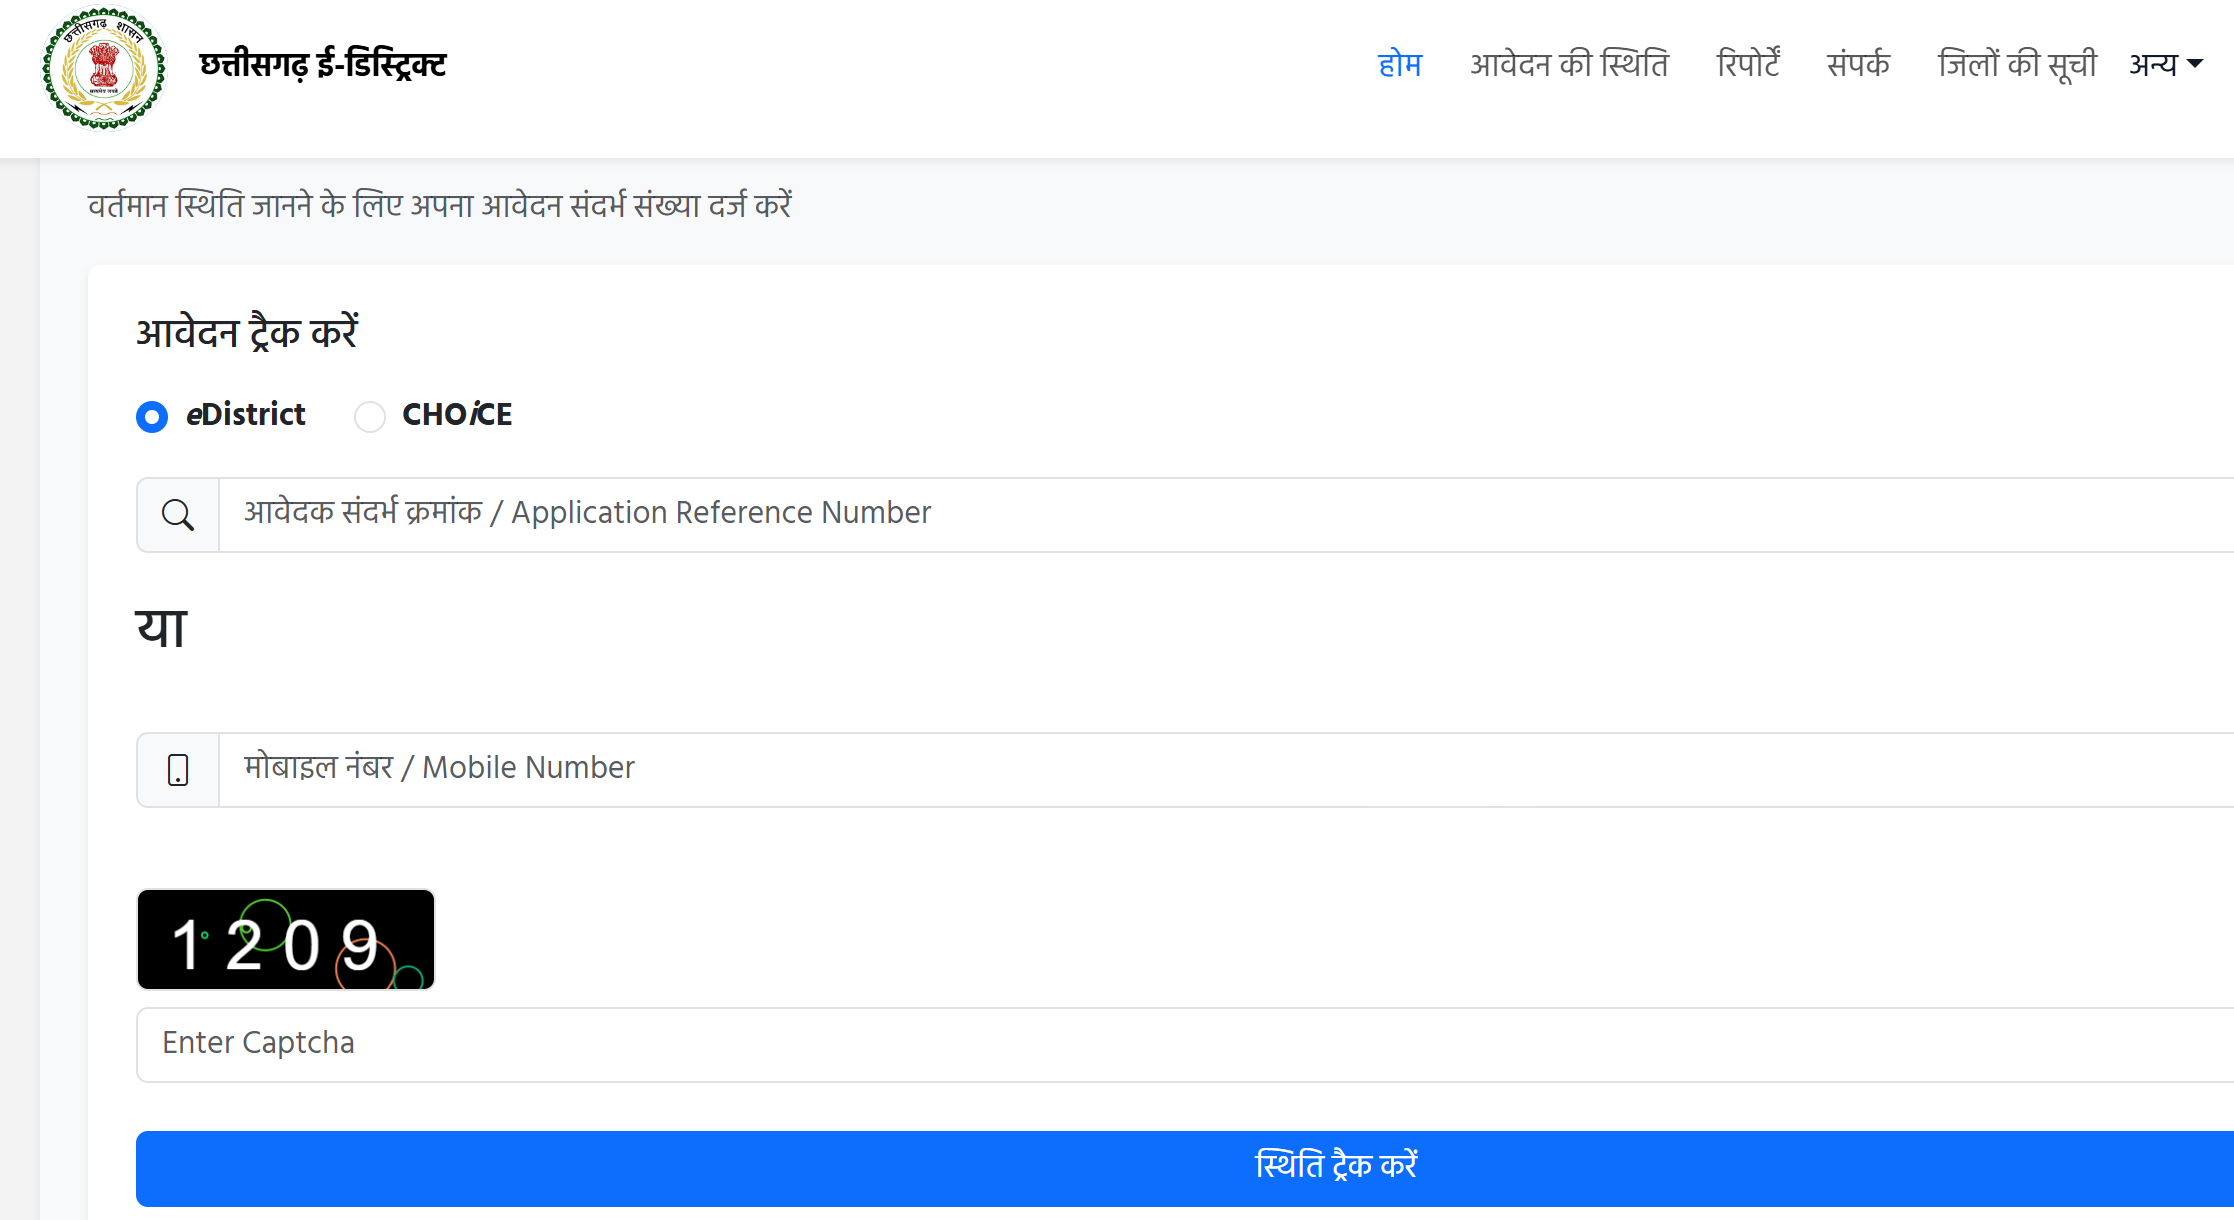Image resolution: width=2234 pixels, height=1220 pixels.
Task: Click छत्तीसगढ़ ई-डिस्ट्रिक्ट header title
Action: tap(322, 64)
